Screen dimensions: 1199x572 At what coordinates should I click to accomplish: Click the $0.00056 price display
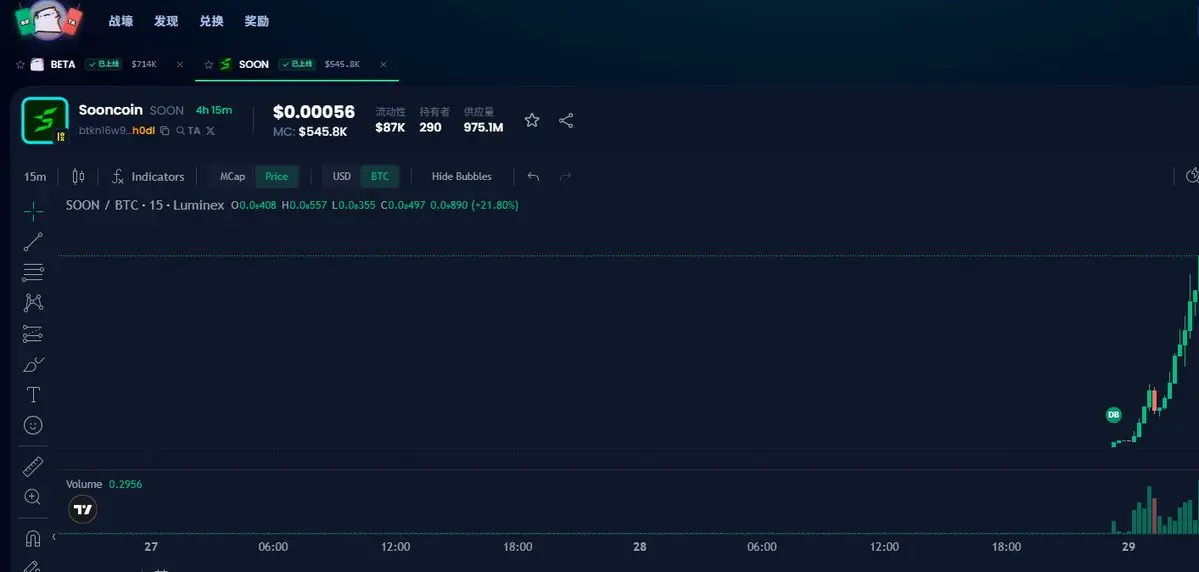tap(314, 112)
